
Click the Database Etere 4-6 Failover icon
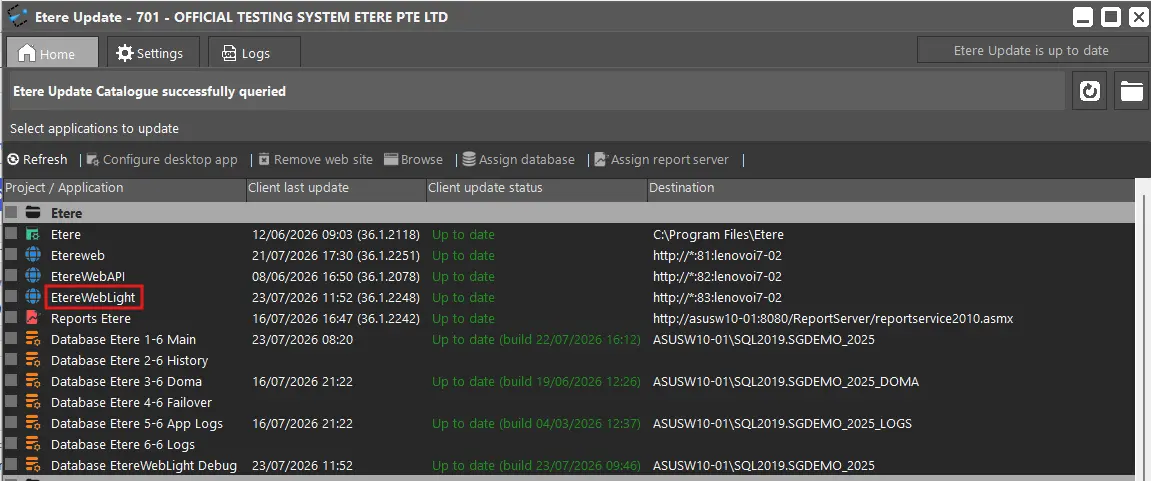[32, 402]
